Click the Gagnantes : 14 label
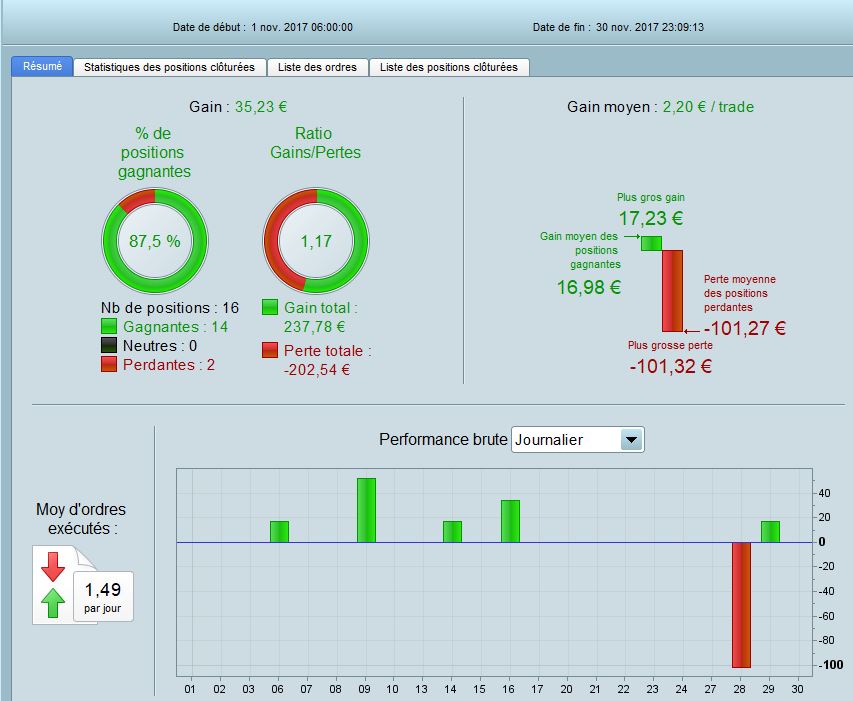853x701 pixels. pyautogui.click(x=175, y=327)
